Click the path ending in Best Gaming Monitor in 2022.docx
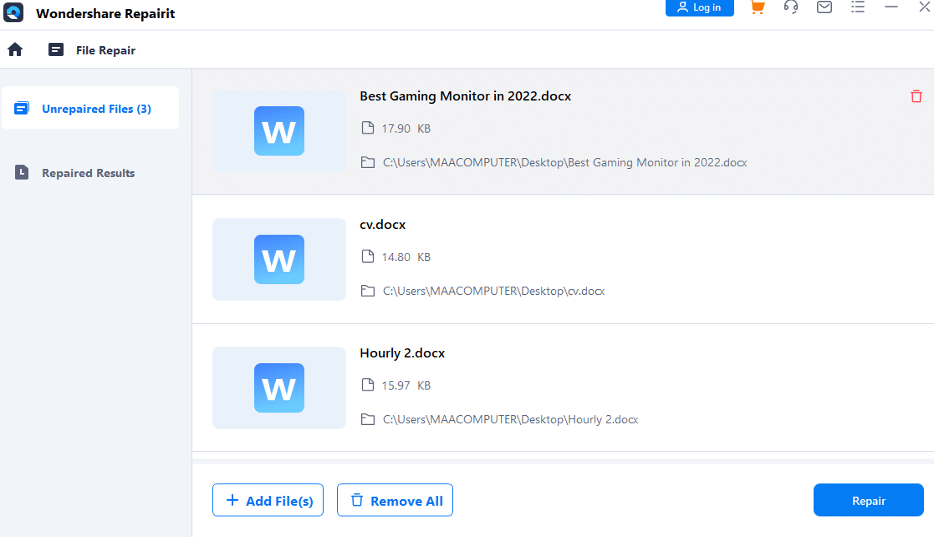Image resolution: width=934 pixels, height=538 pixels. click(565, 162)
